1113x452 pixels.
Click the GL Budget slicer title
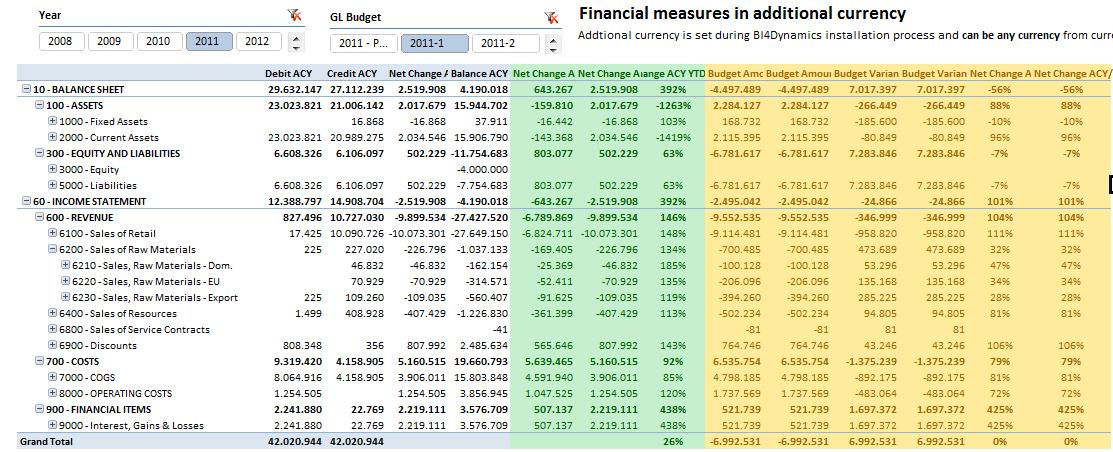356,16
